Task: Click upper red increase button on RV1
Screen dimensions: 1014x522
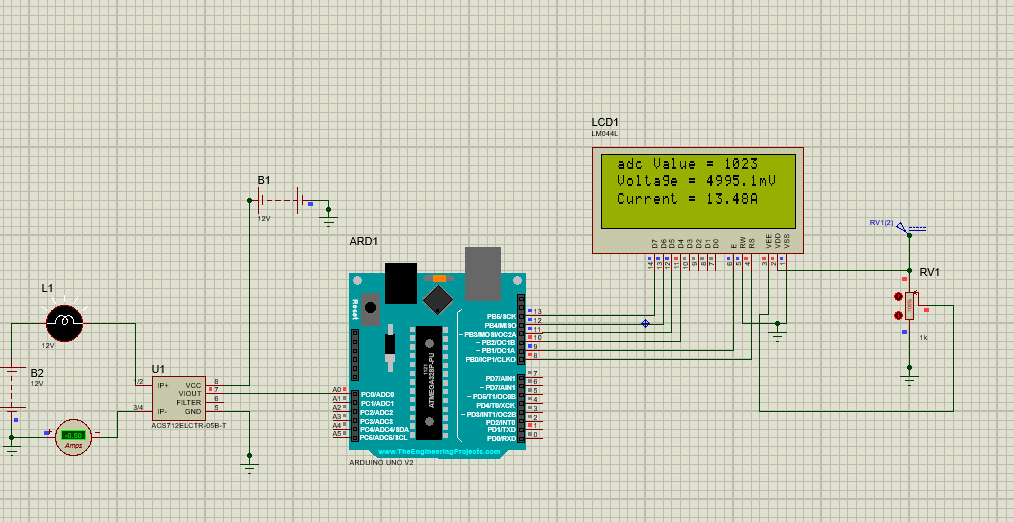Action: 898,297
